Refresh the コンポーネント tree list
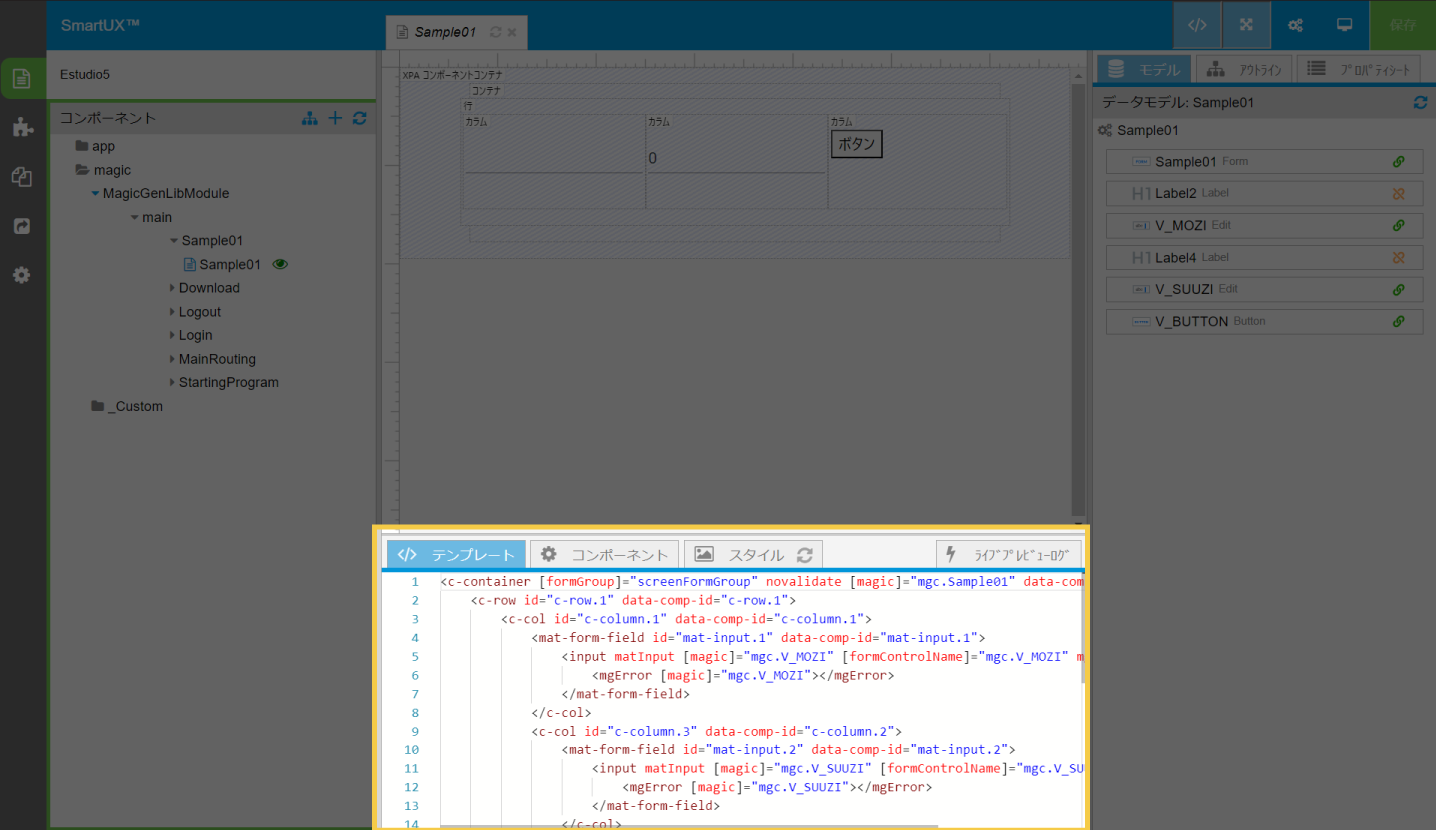The height and width of the screenshot is (830, 1436). pyautogui.click(x=359, y=118)
